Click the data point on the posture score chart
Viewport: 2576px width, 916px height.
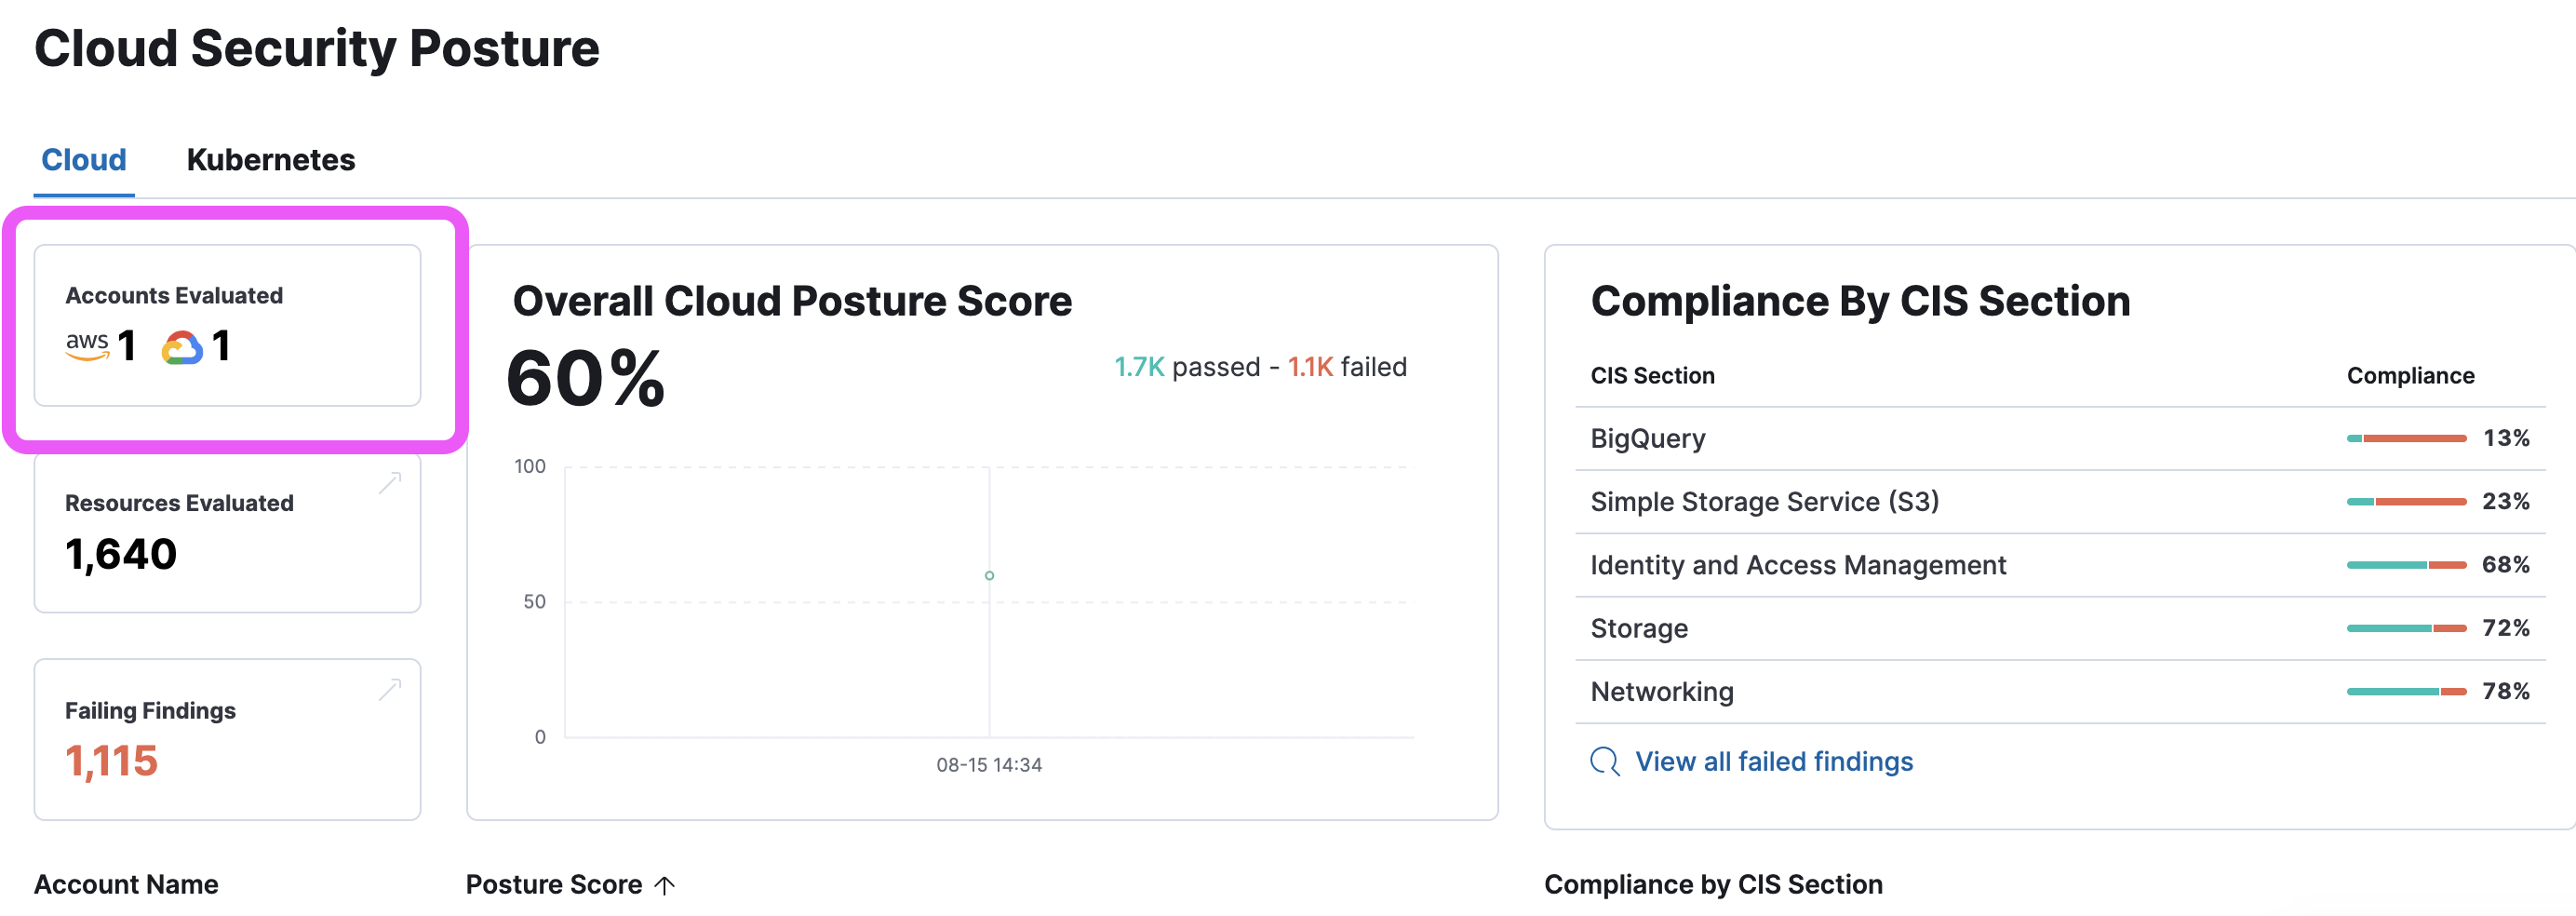989,574
